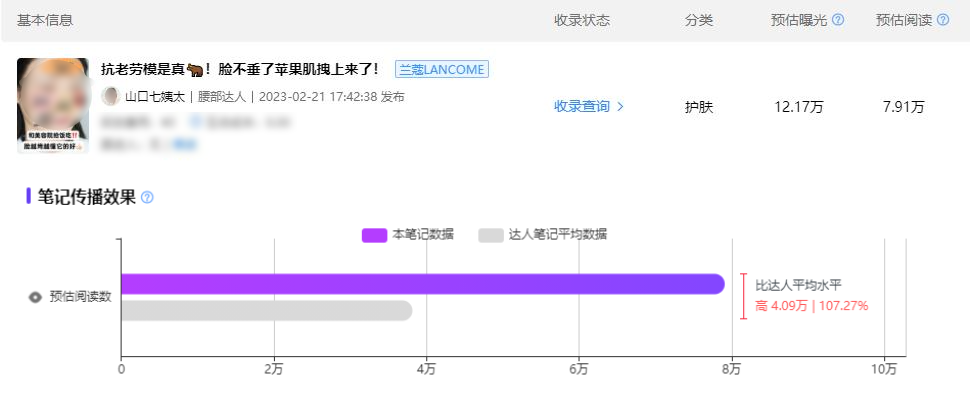Click the bear emoji in the note title

(x=196, y=70)
